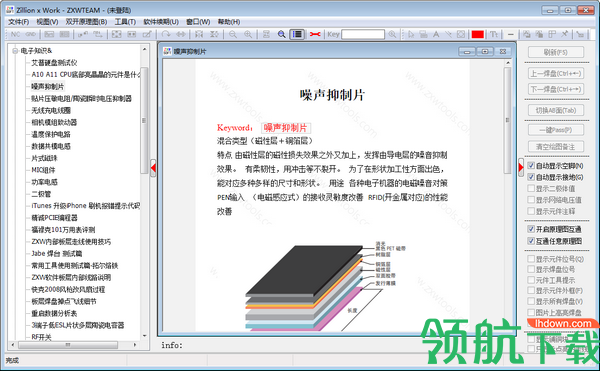
Task: Collapse left panel with red arrow
Action: click(x=153, y=168)
